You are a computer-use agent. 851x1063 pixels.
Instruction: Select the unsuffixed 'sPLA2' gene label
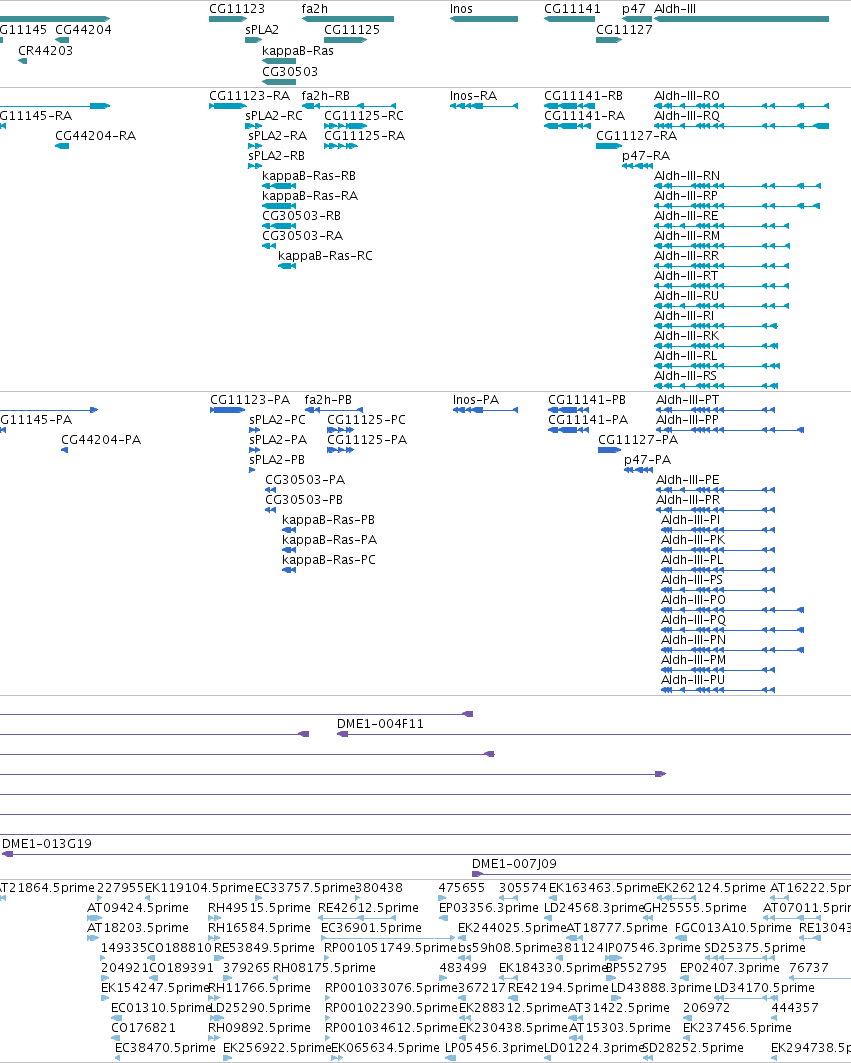pos(262,30)
